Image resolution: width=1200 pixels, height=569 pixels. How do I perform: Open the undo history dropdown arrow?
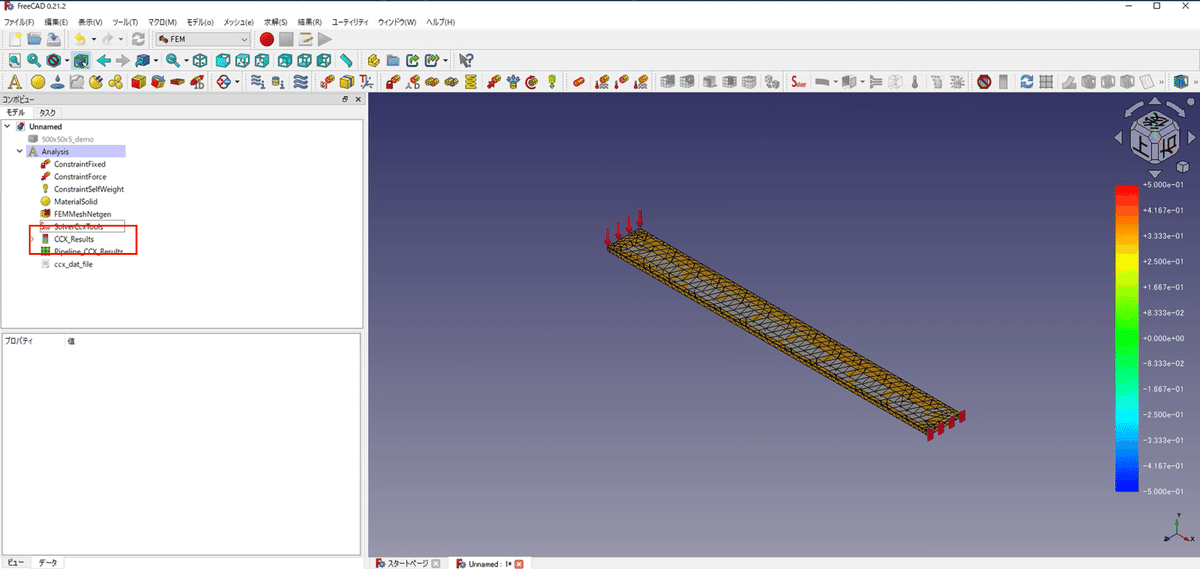point(93,39)
